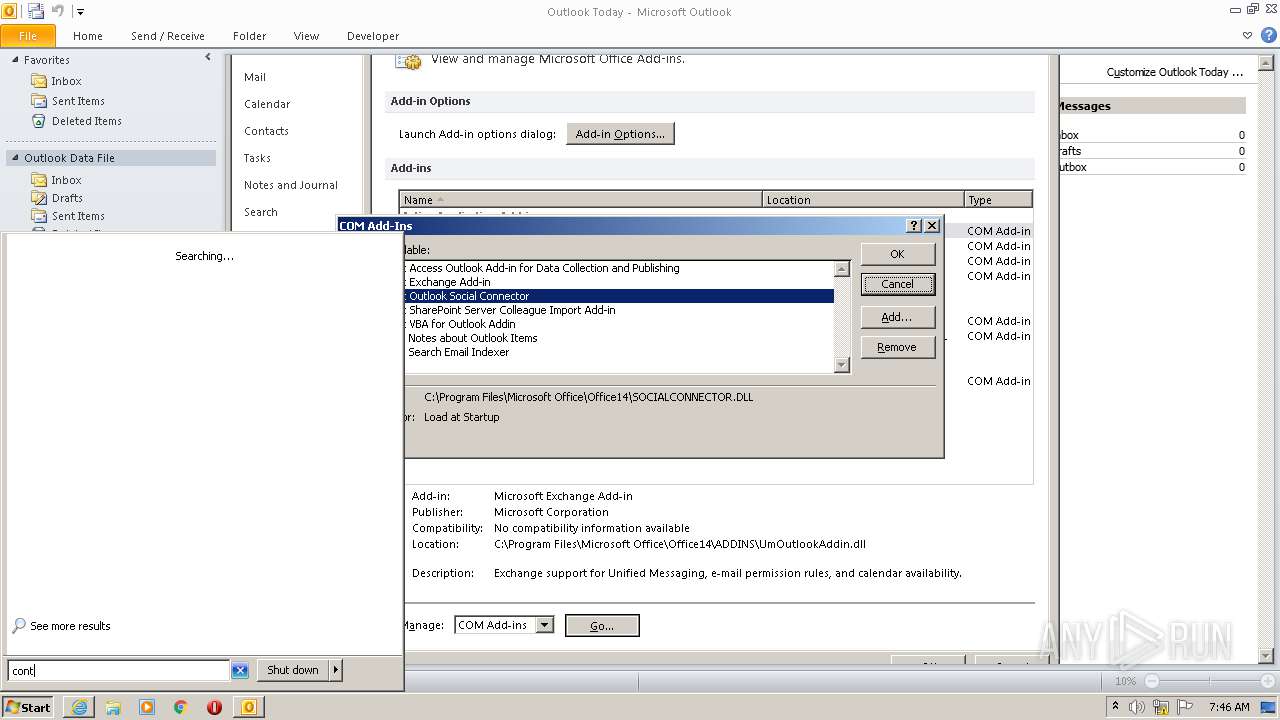Open Customize Quick Access Toolbar arrow

point(80,12)
